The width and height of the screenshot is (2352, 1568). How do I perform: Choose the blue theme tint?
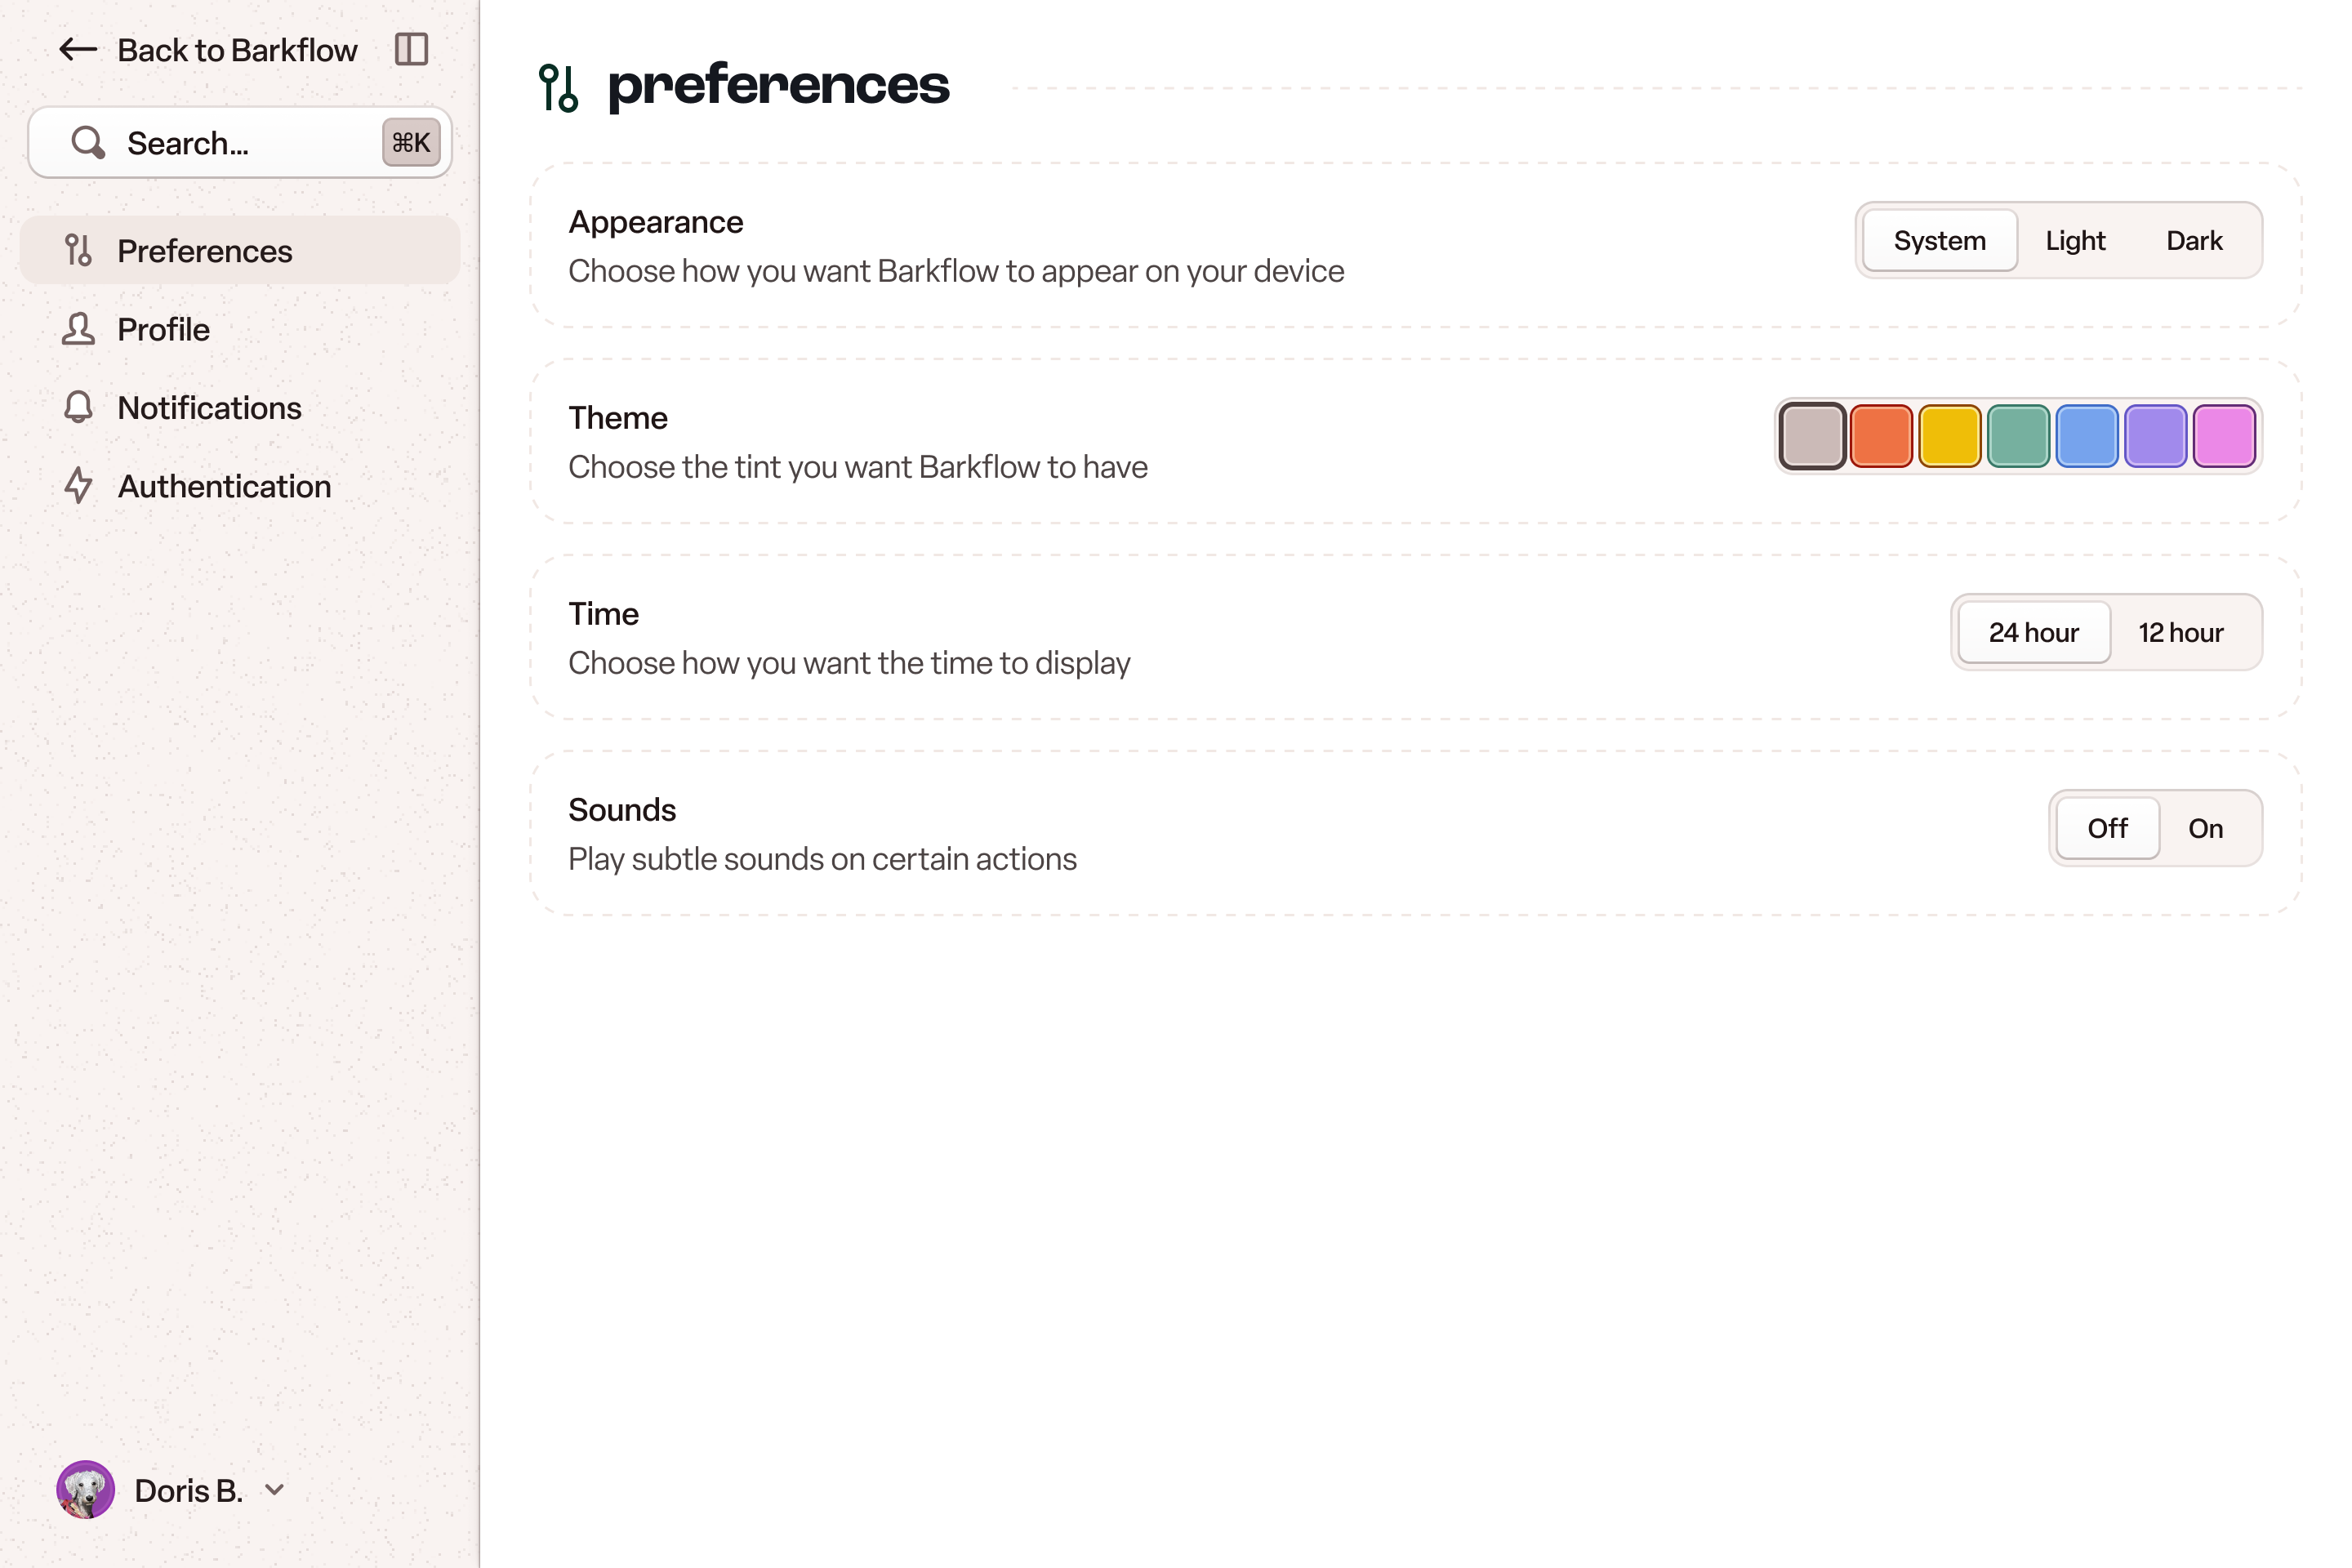[2087, 436]
